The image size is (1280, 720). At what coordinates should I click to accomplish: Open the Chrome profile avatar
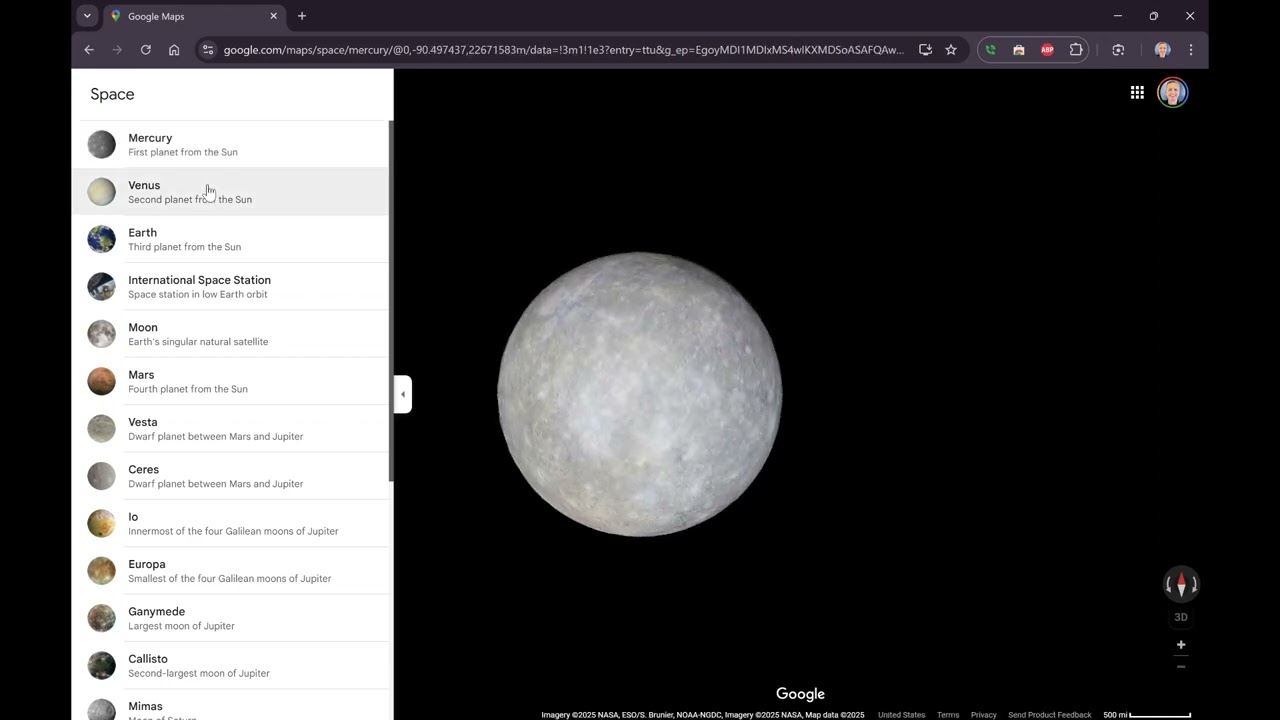(x=1162, y=50)
